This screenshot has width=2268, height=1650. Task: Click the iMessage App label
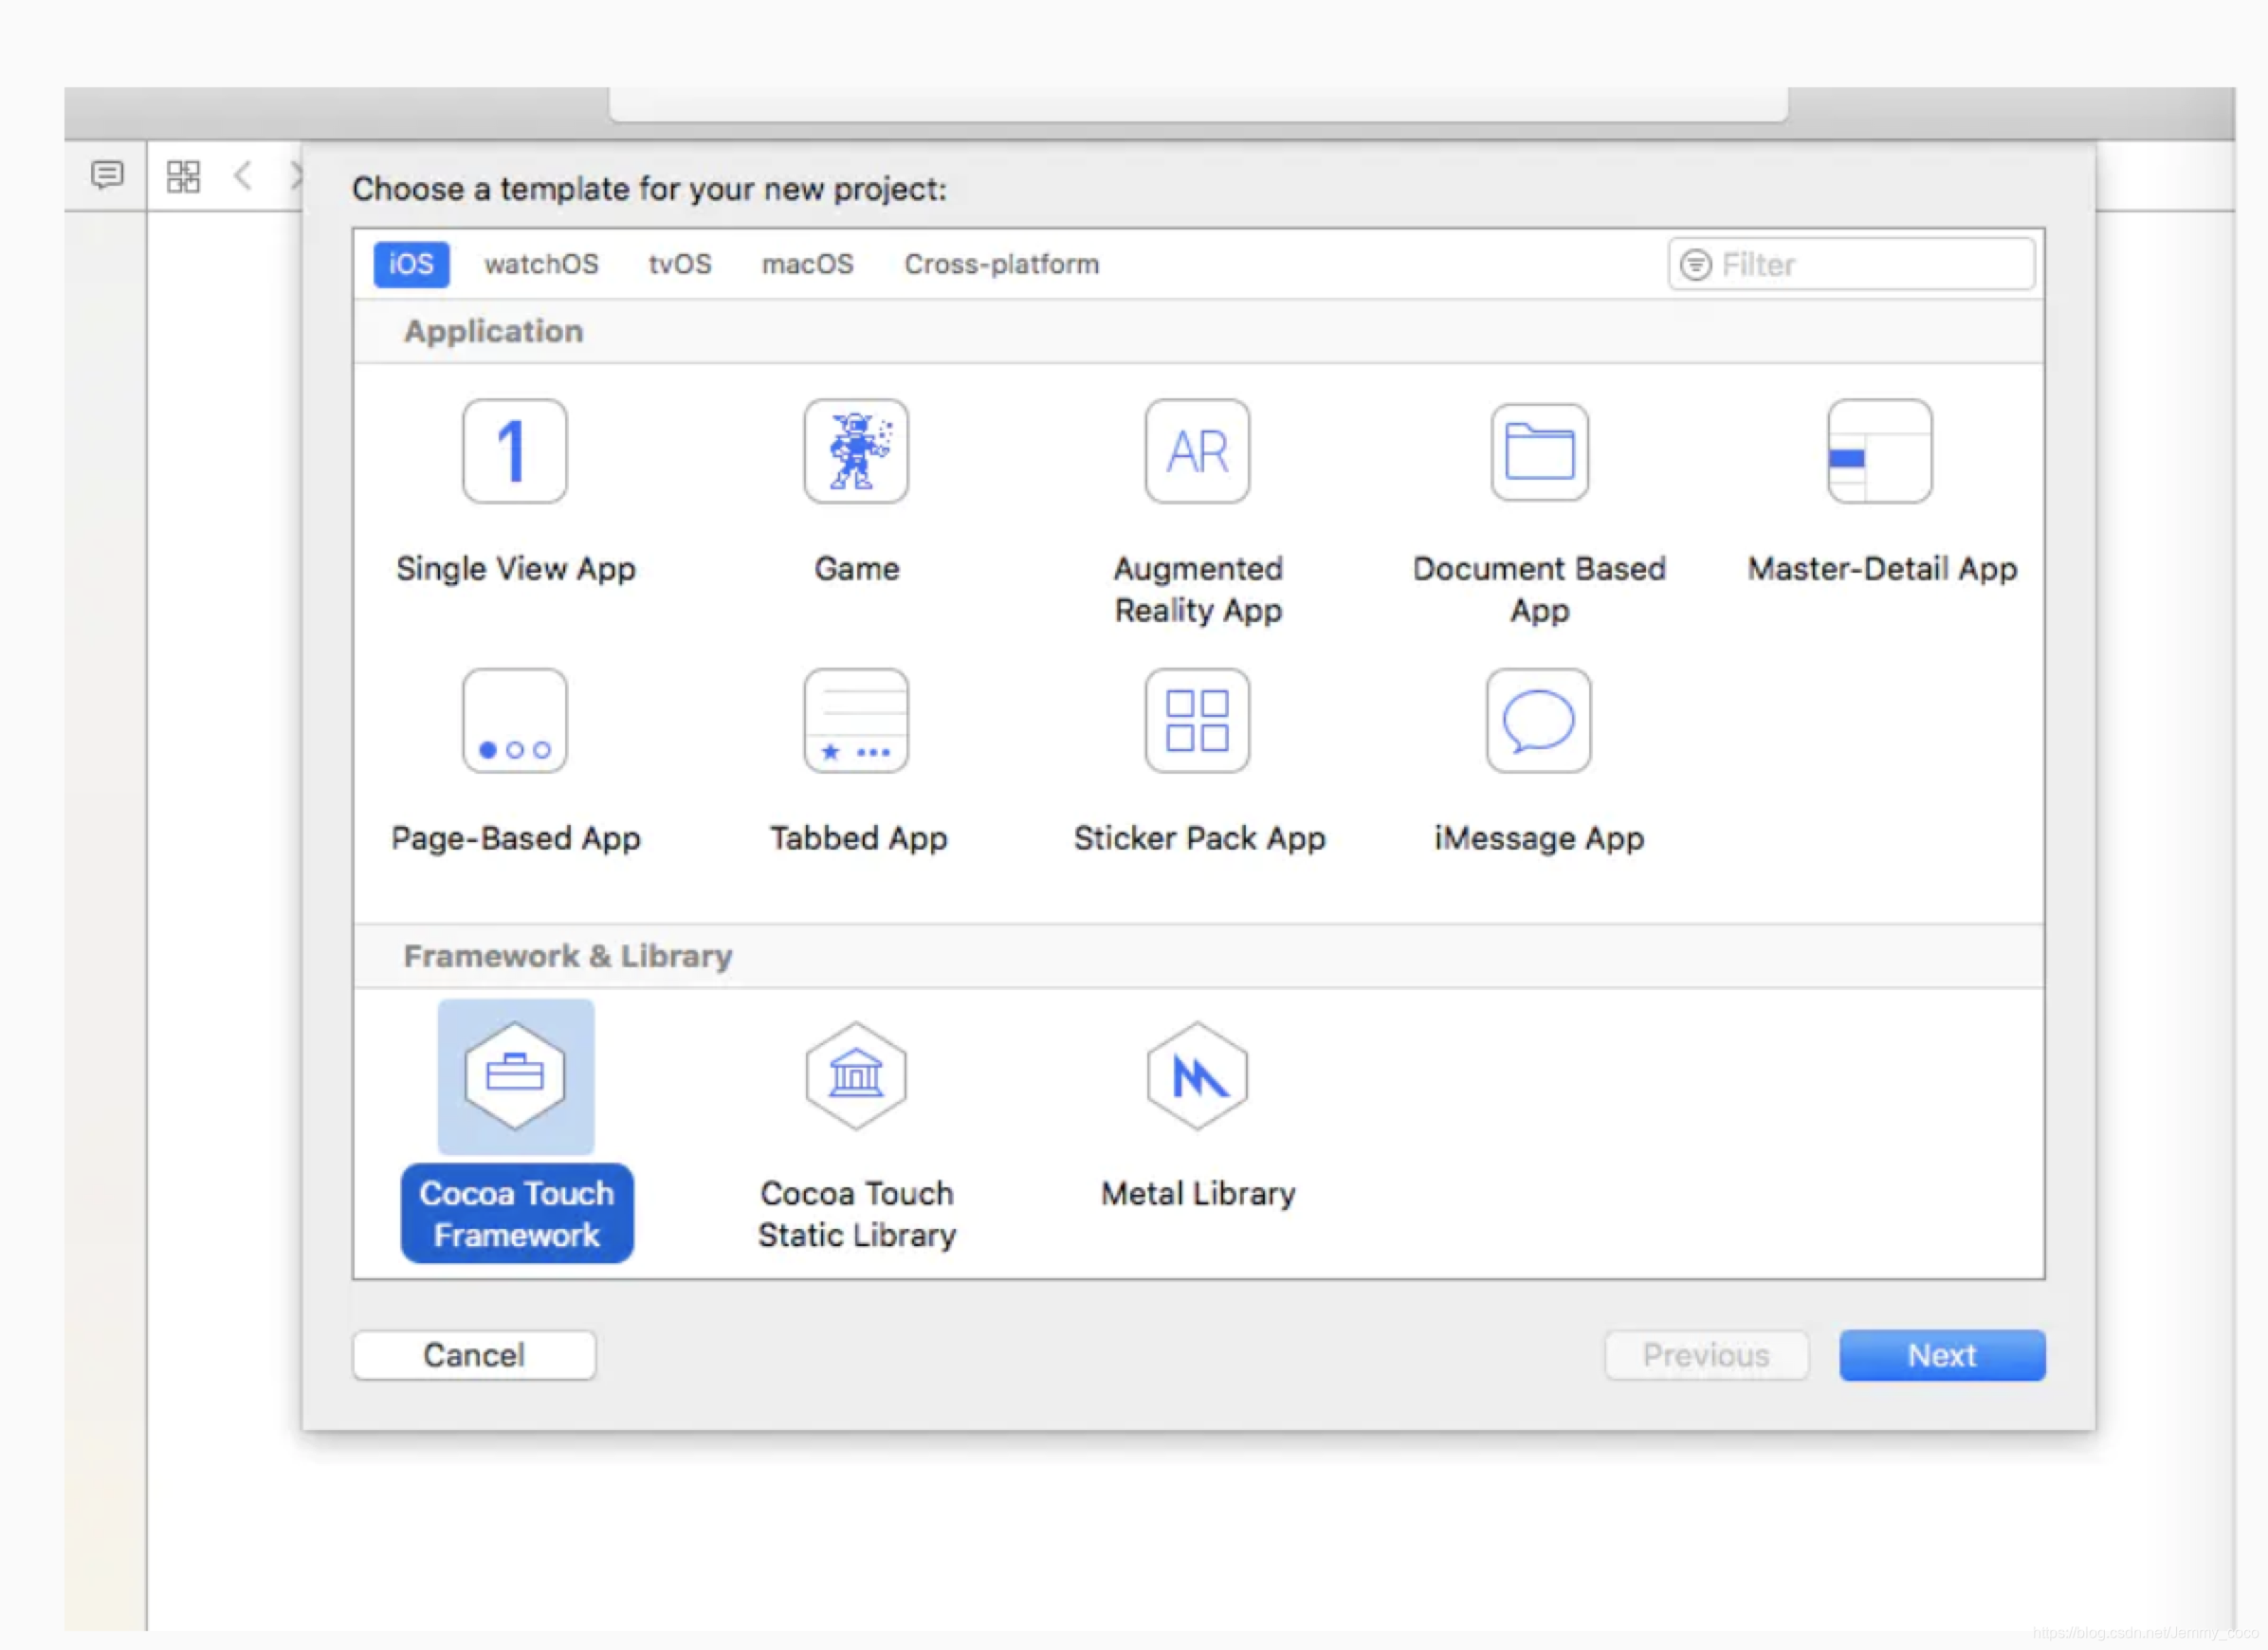click(x=1539, y=838)
